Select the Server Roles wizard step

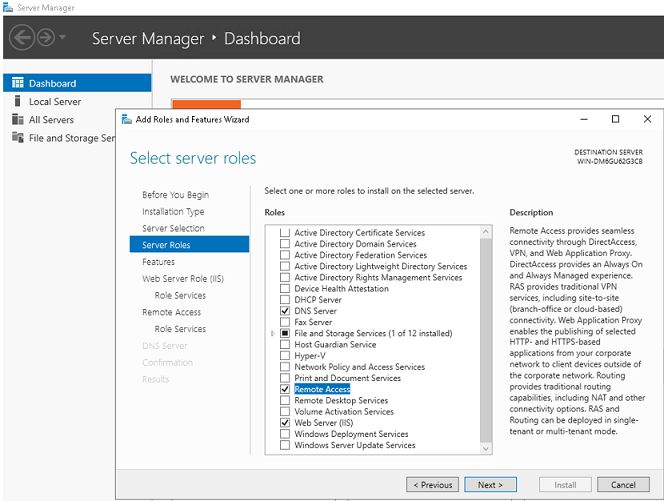[x=189, y=244]
